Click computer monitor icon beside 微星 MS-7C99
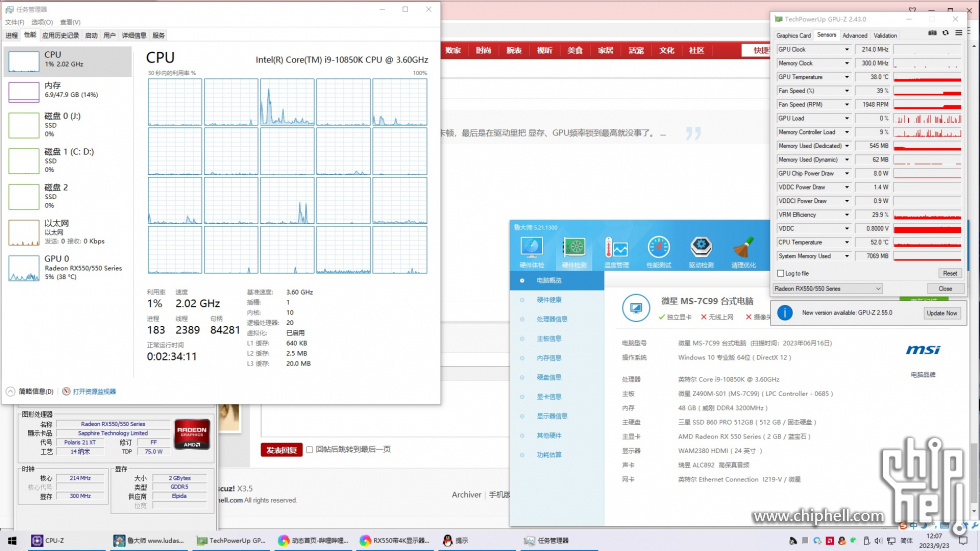 tap(636, 308)
